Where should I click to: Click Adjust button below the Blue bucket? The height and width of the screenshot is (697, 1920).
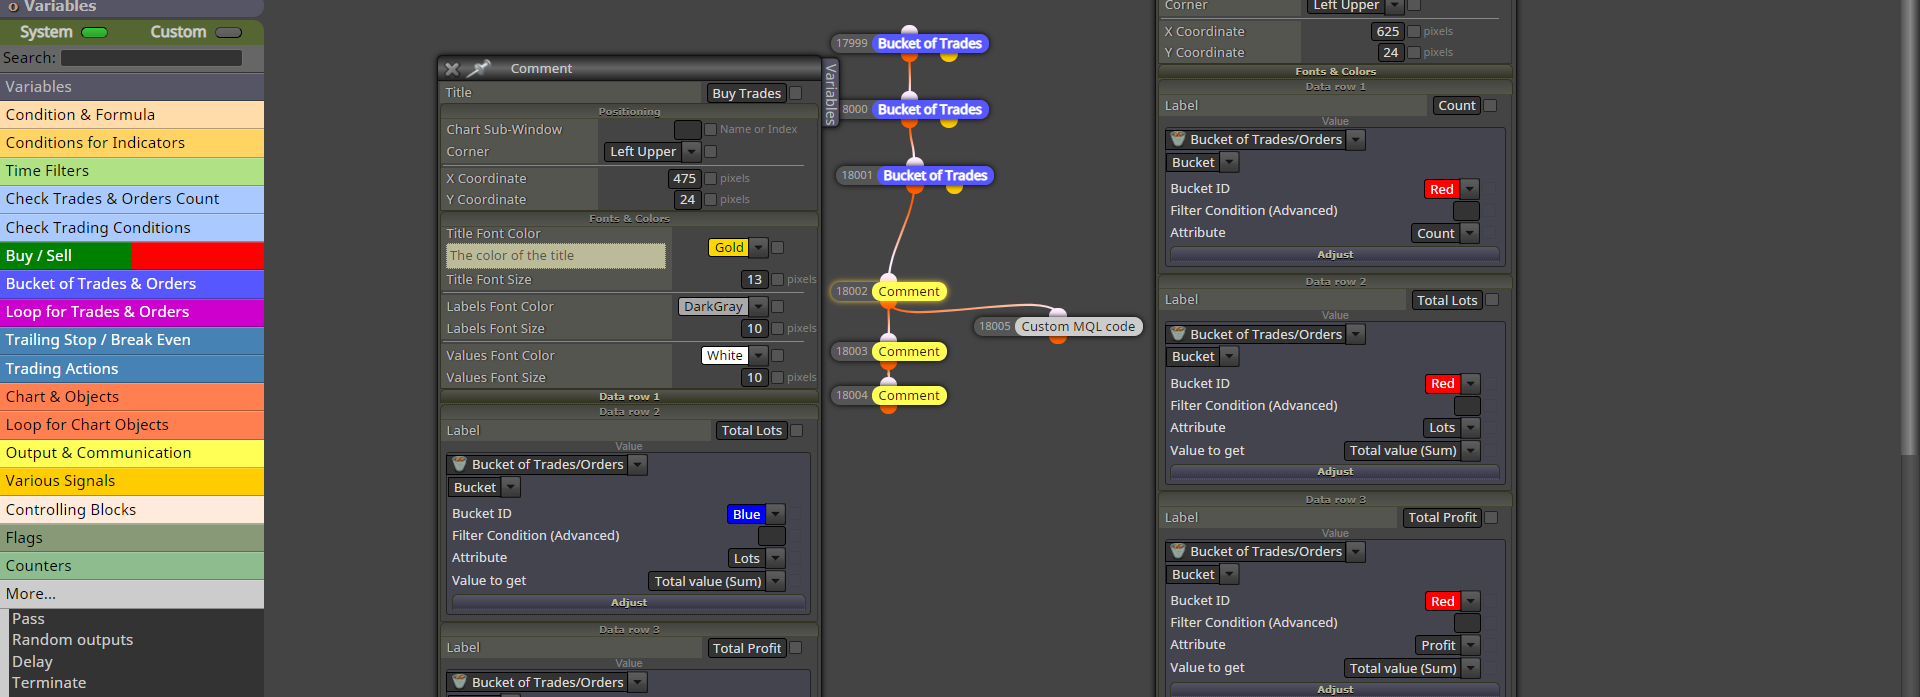(x=629, y=602)
